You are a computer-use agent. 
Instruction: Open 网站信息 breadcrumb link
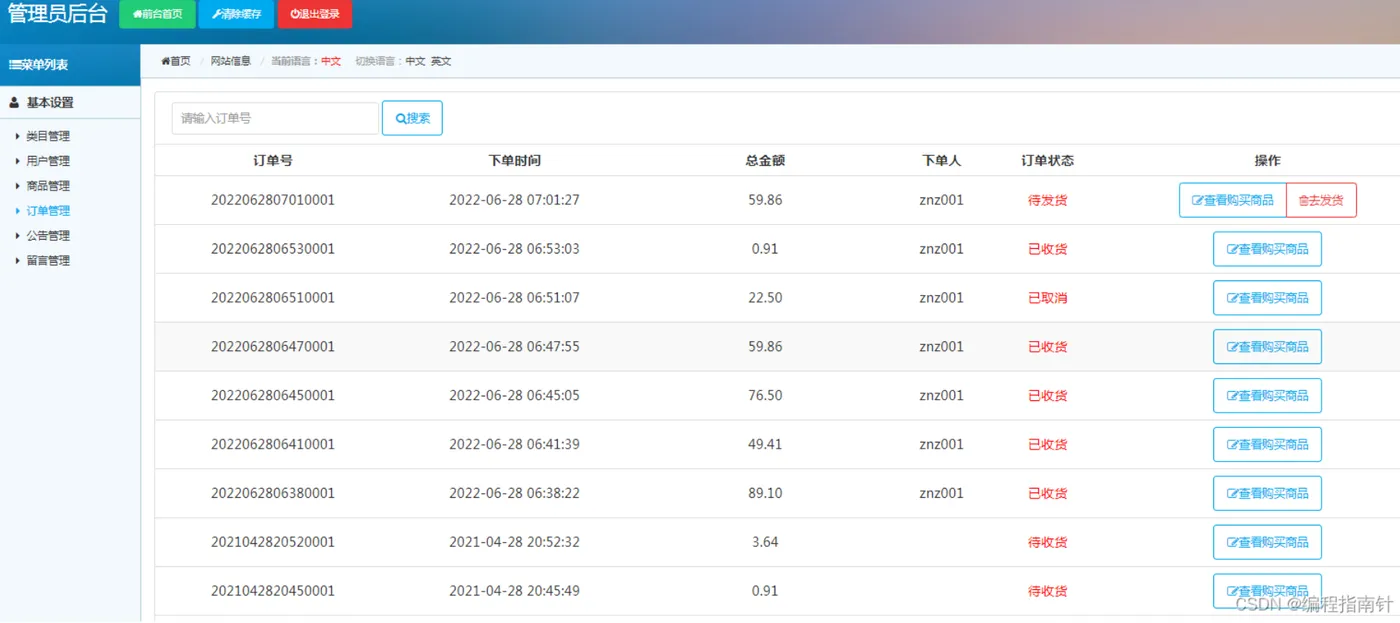tap(231, 61)
